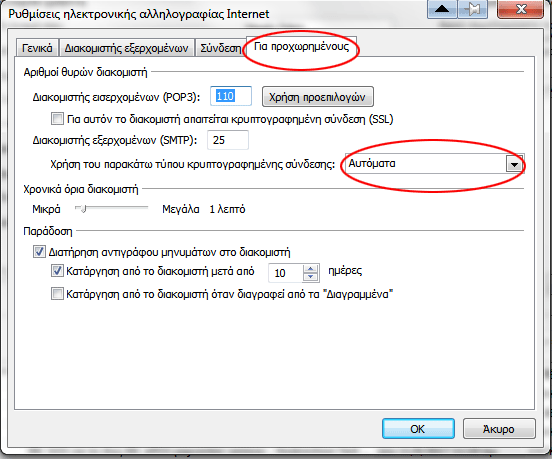The width and height of the screenshot is (552, 459).
Task: Select the Σύνδεση tab
Action: coord(221,48)
